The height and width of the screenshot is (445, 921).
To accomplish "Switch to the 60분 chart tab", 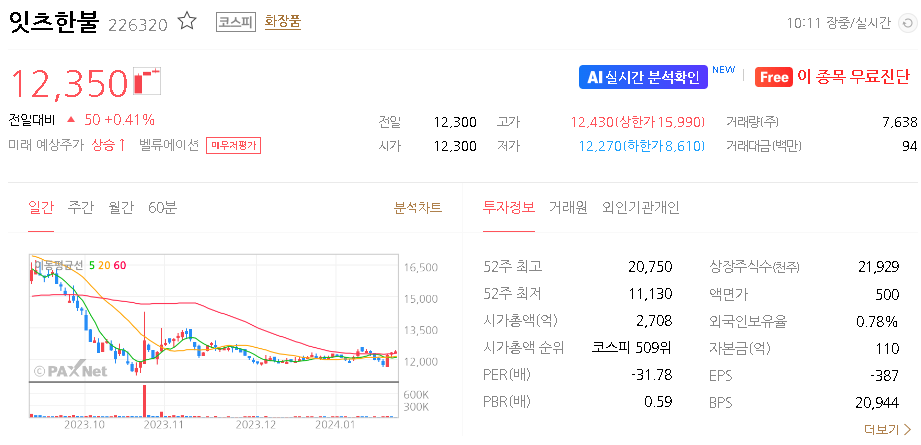I will (163, 207).
